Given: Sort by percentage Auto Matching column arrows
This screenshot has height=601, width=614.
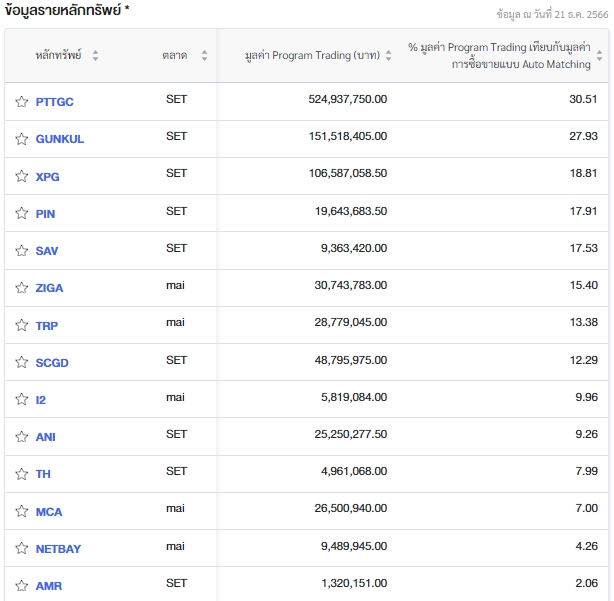Looking at the screenshot, I should click(600, 56).
